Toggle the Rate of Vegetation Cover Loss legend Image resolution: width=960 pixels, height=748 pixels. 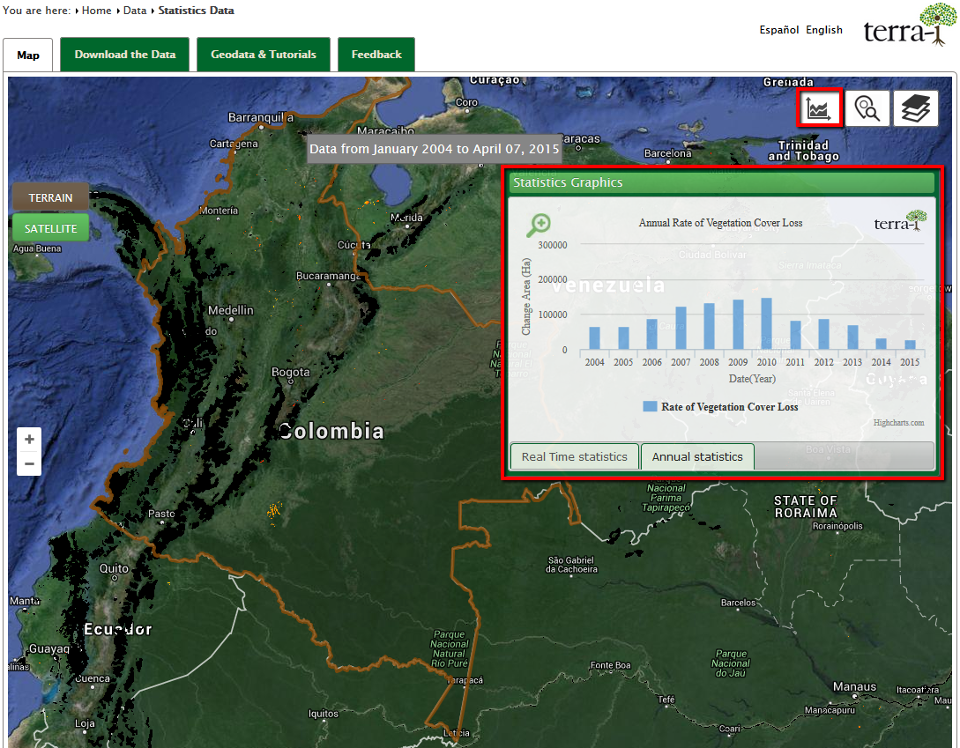(721, 406)
